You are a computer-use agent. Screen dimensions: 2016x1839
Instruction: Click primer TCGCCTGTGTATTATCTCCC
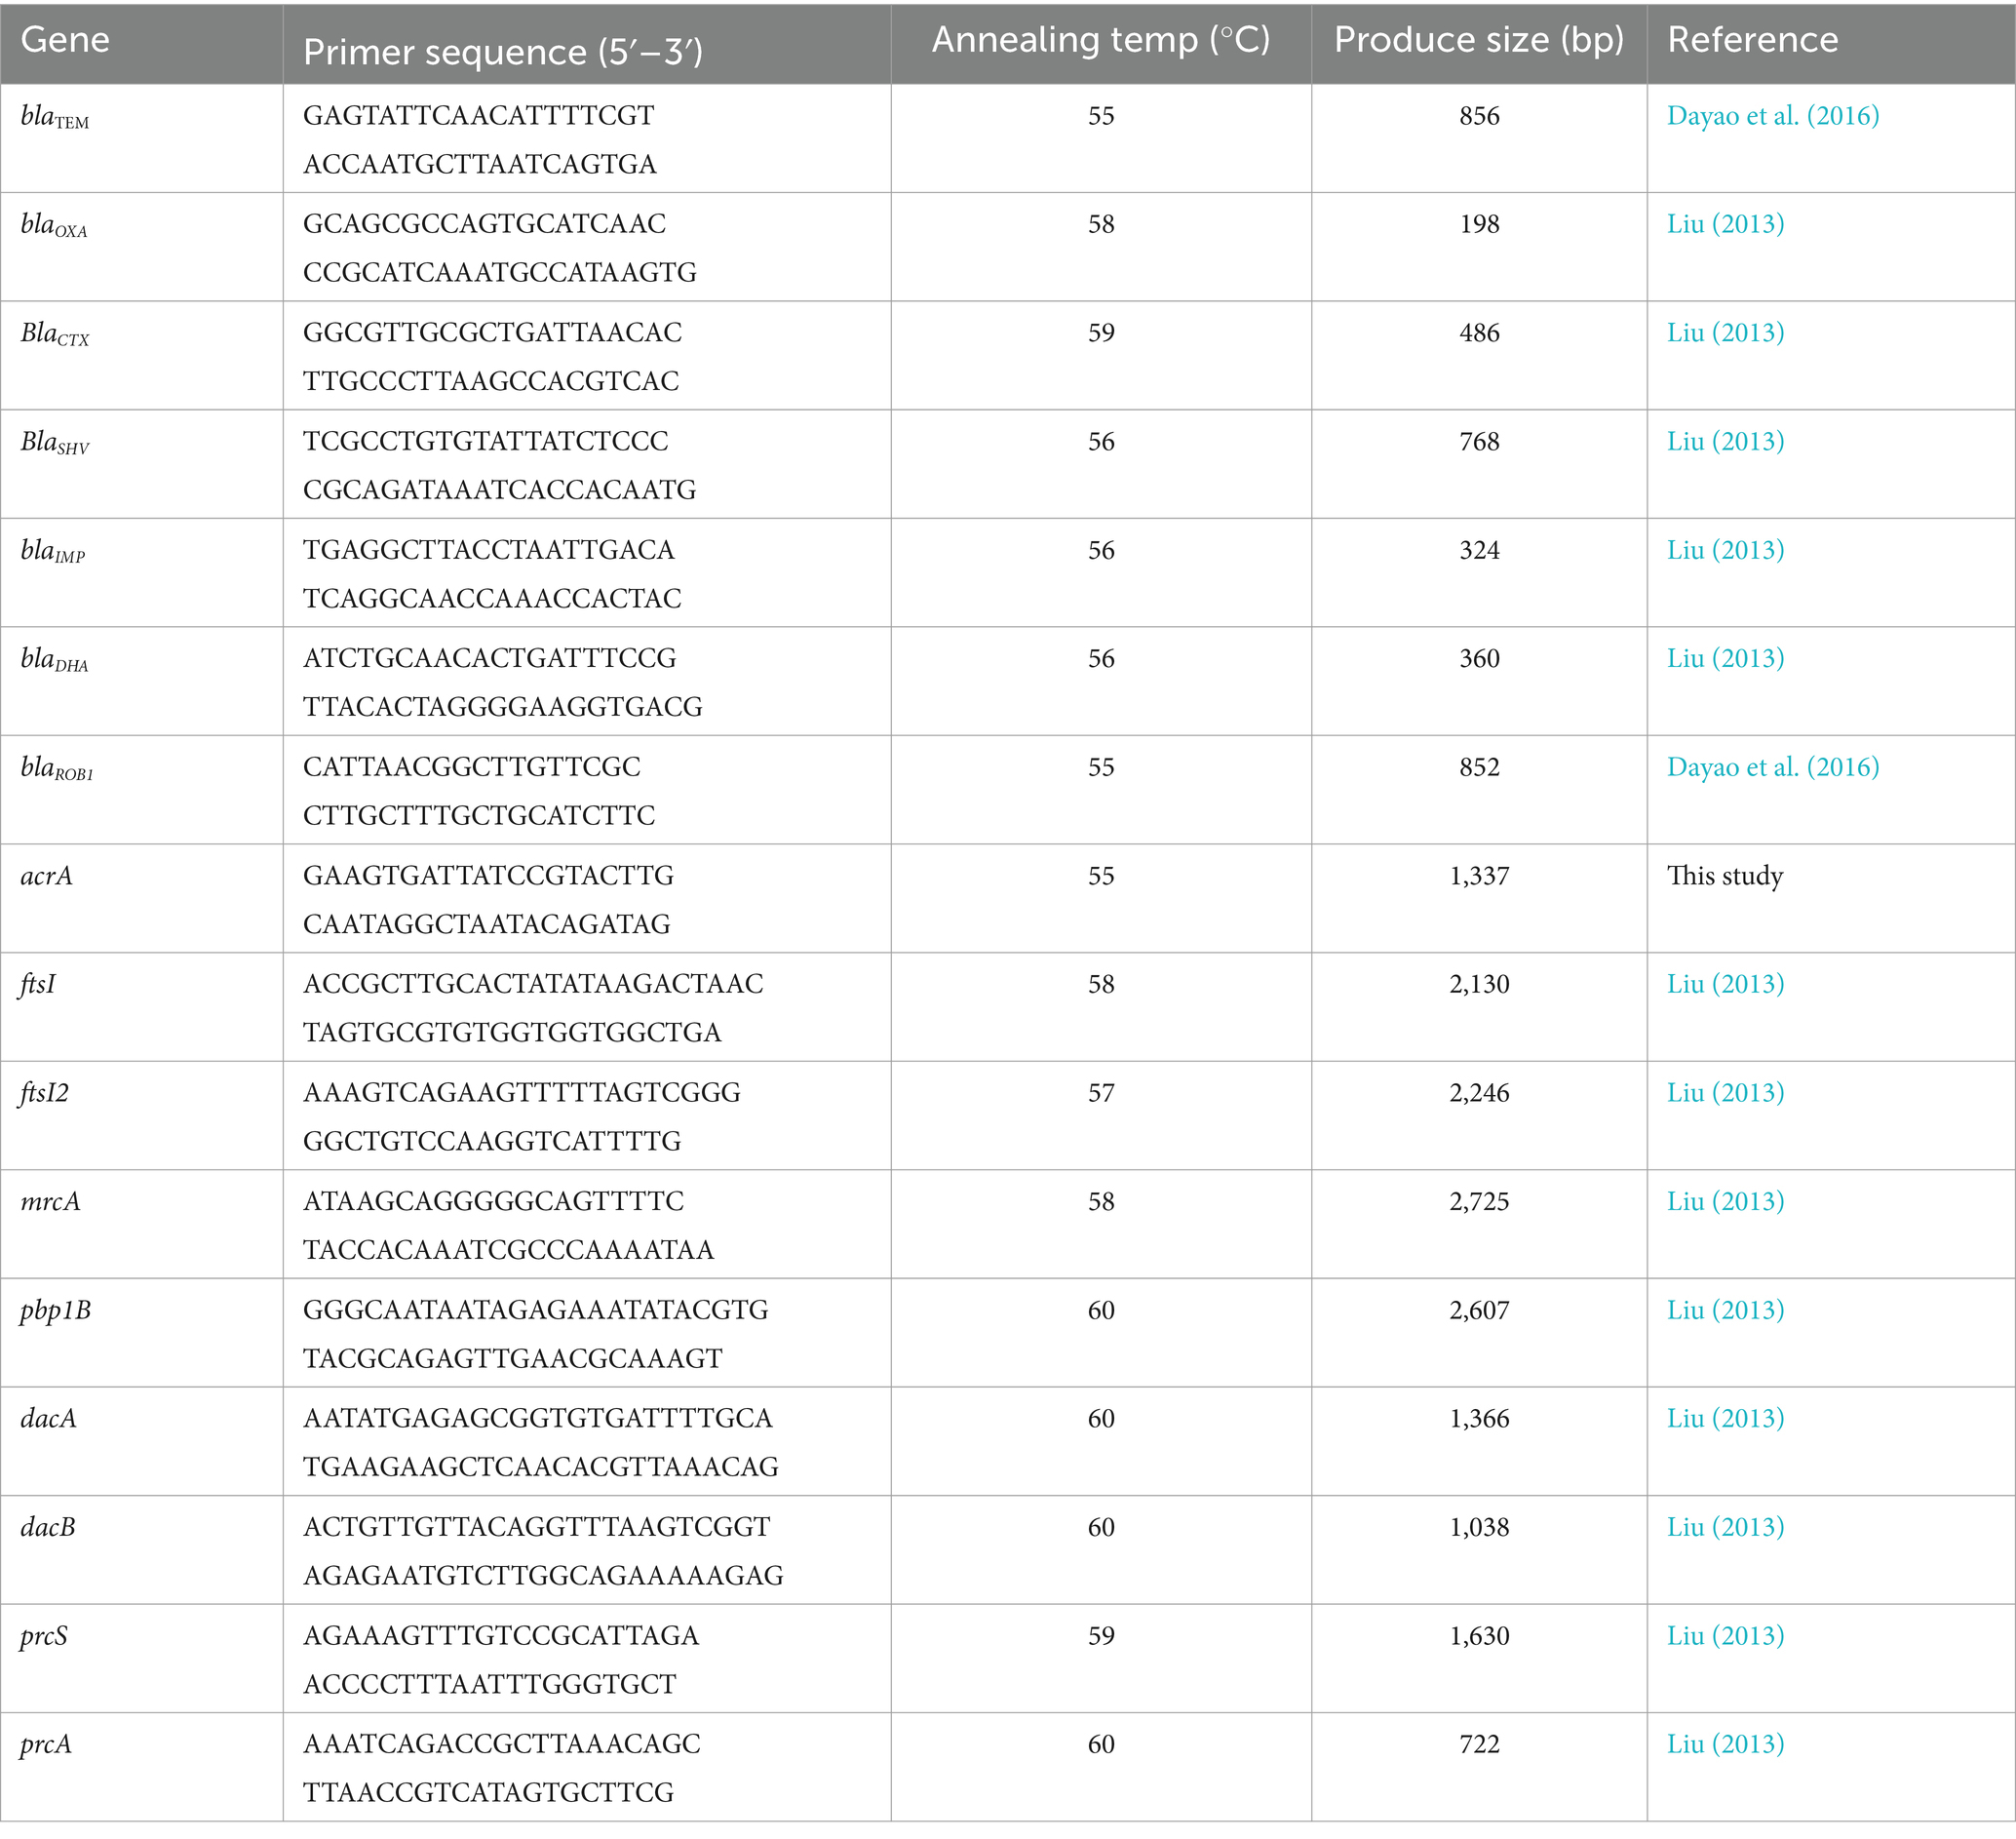coord(486,442)
